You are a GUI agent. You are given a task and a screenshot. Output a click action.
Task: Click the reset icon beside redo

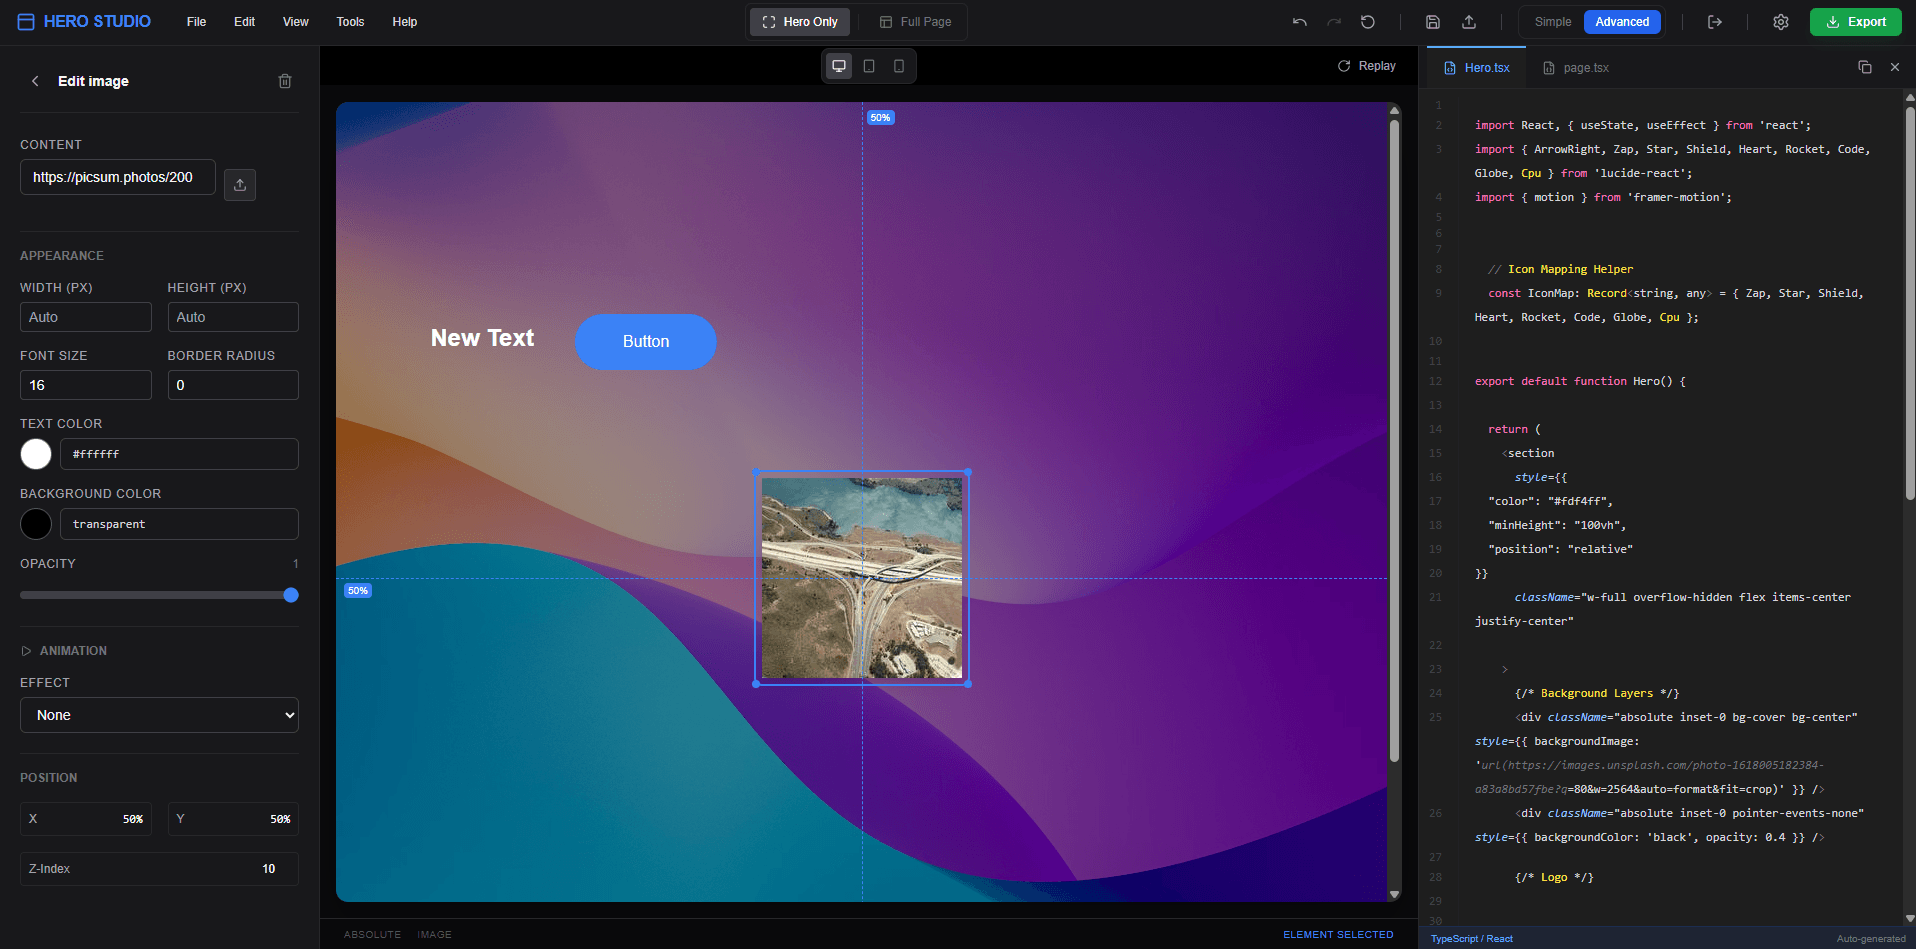1367,22
